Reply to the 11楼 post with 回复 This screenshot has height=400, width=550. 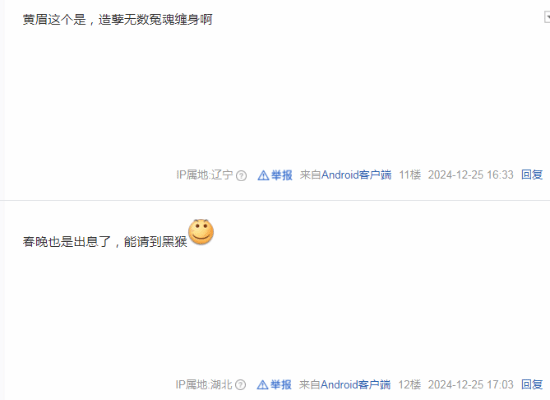[x=532, y=174]
